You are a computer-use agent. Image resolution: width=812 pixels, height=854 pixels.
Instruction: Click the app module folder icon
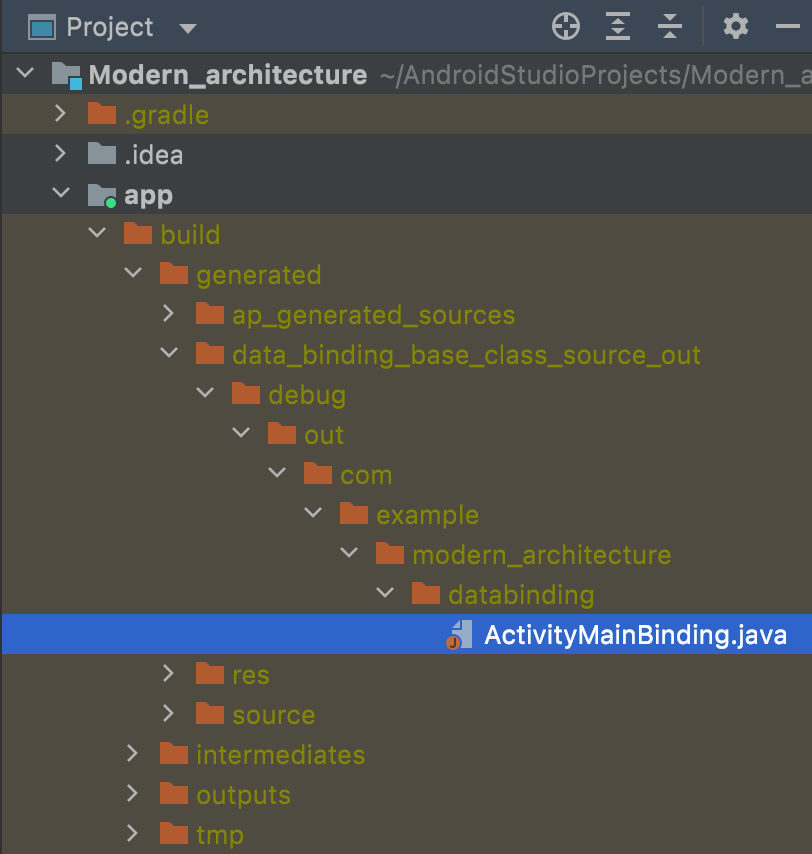click(102, 195)
